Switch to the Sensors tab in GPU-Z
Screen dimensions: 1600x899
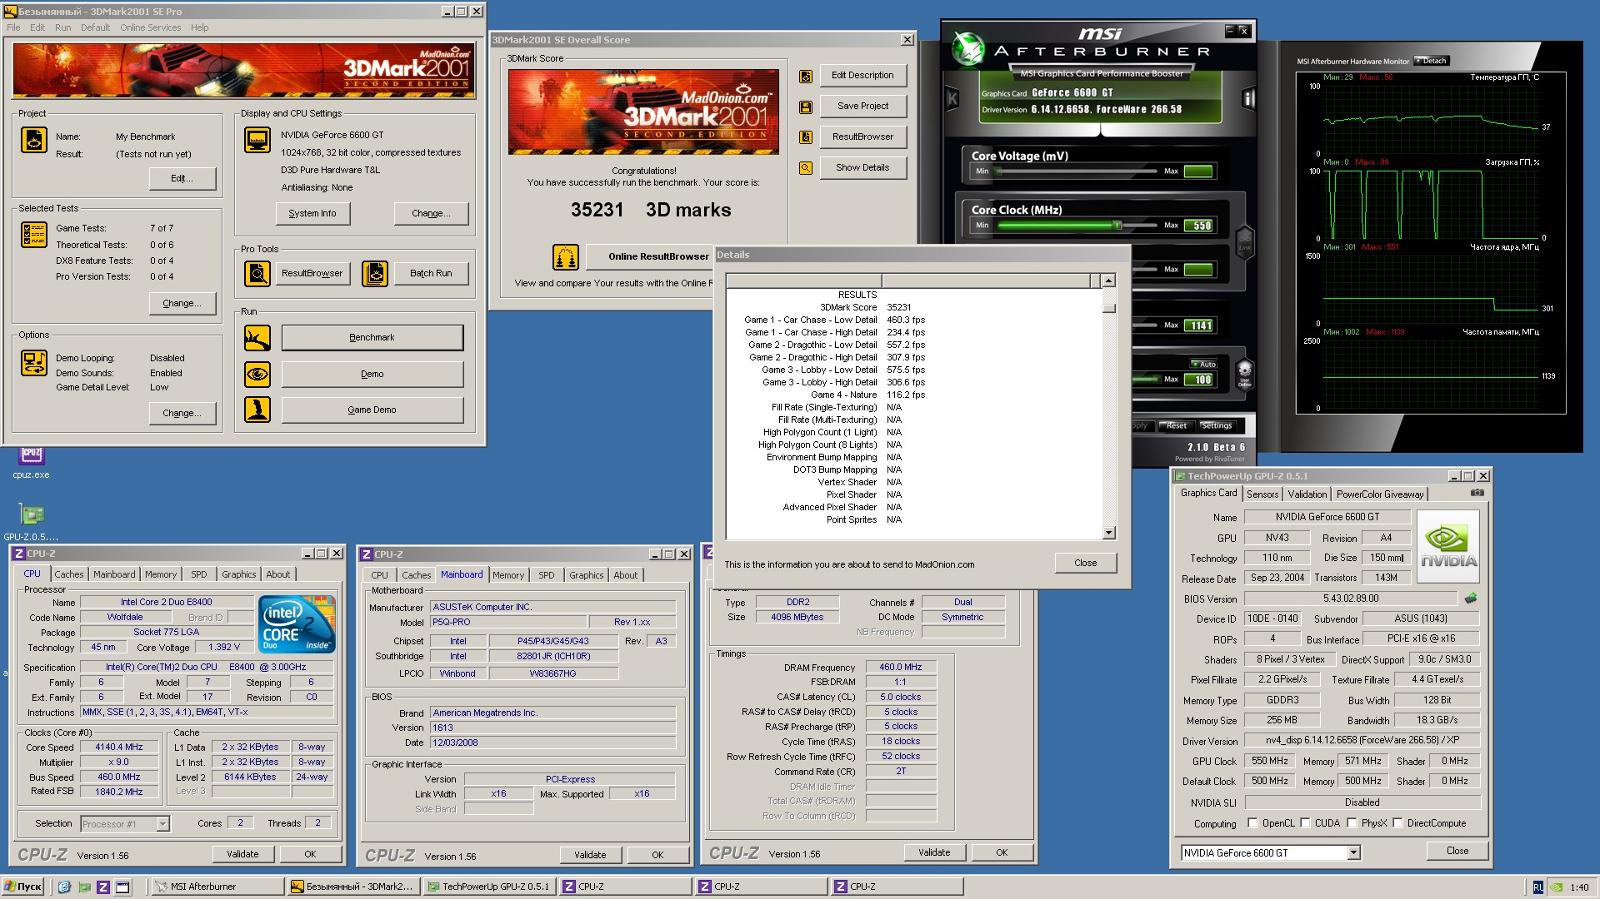1262,494
